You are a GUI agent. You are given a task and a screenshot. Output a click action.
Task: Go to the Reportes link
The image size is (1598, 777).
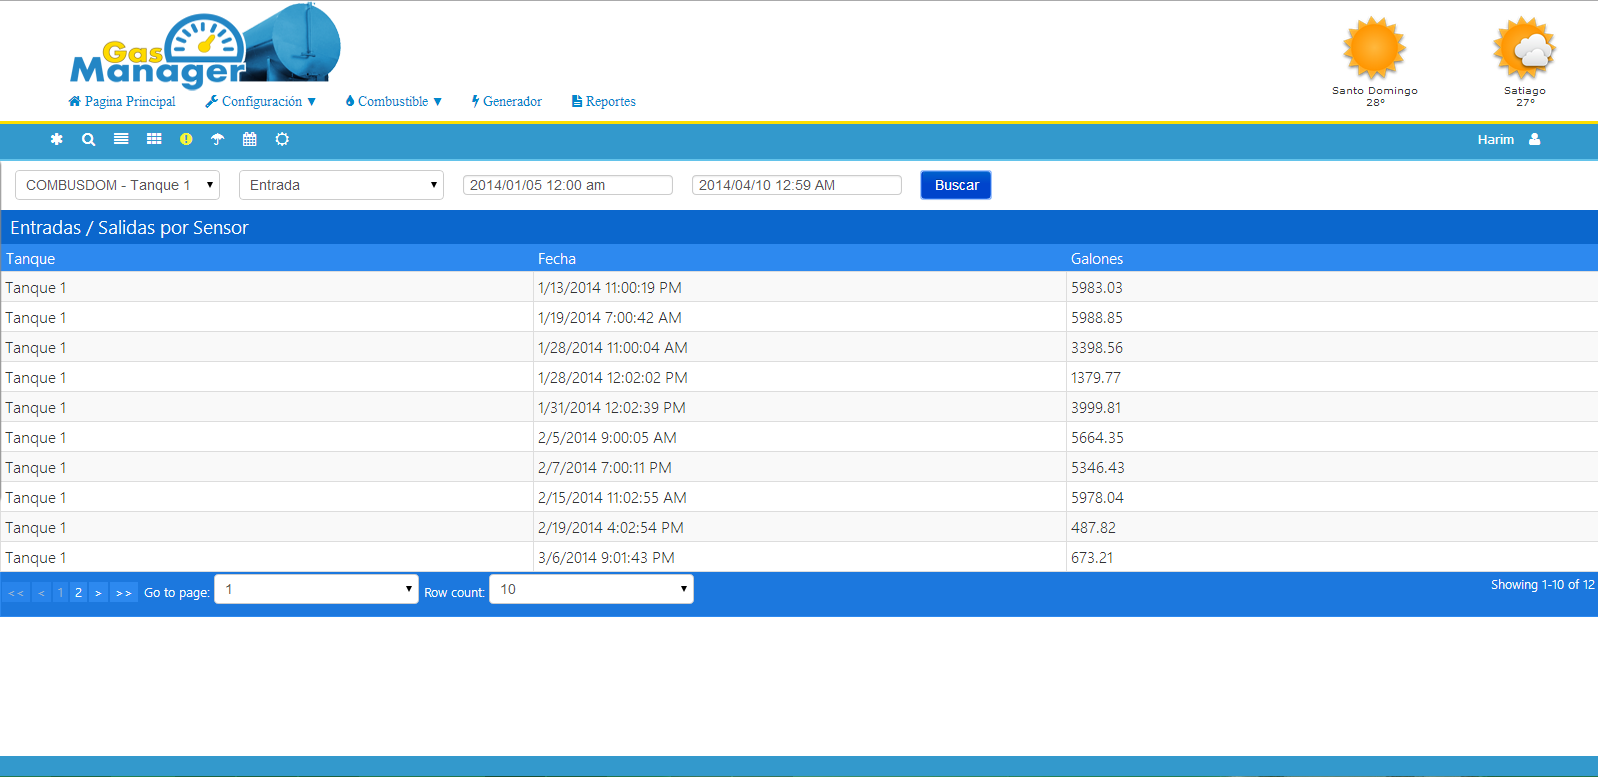[x=604, y=101]
